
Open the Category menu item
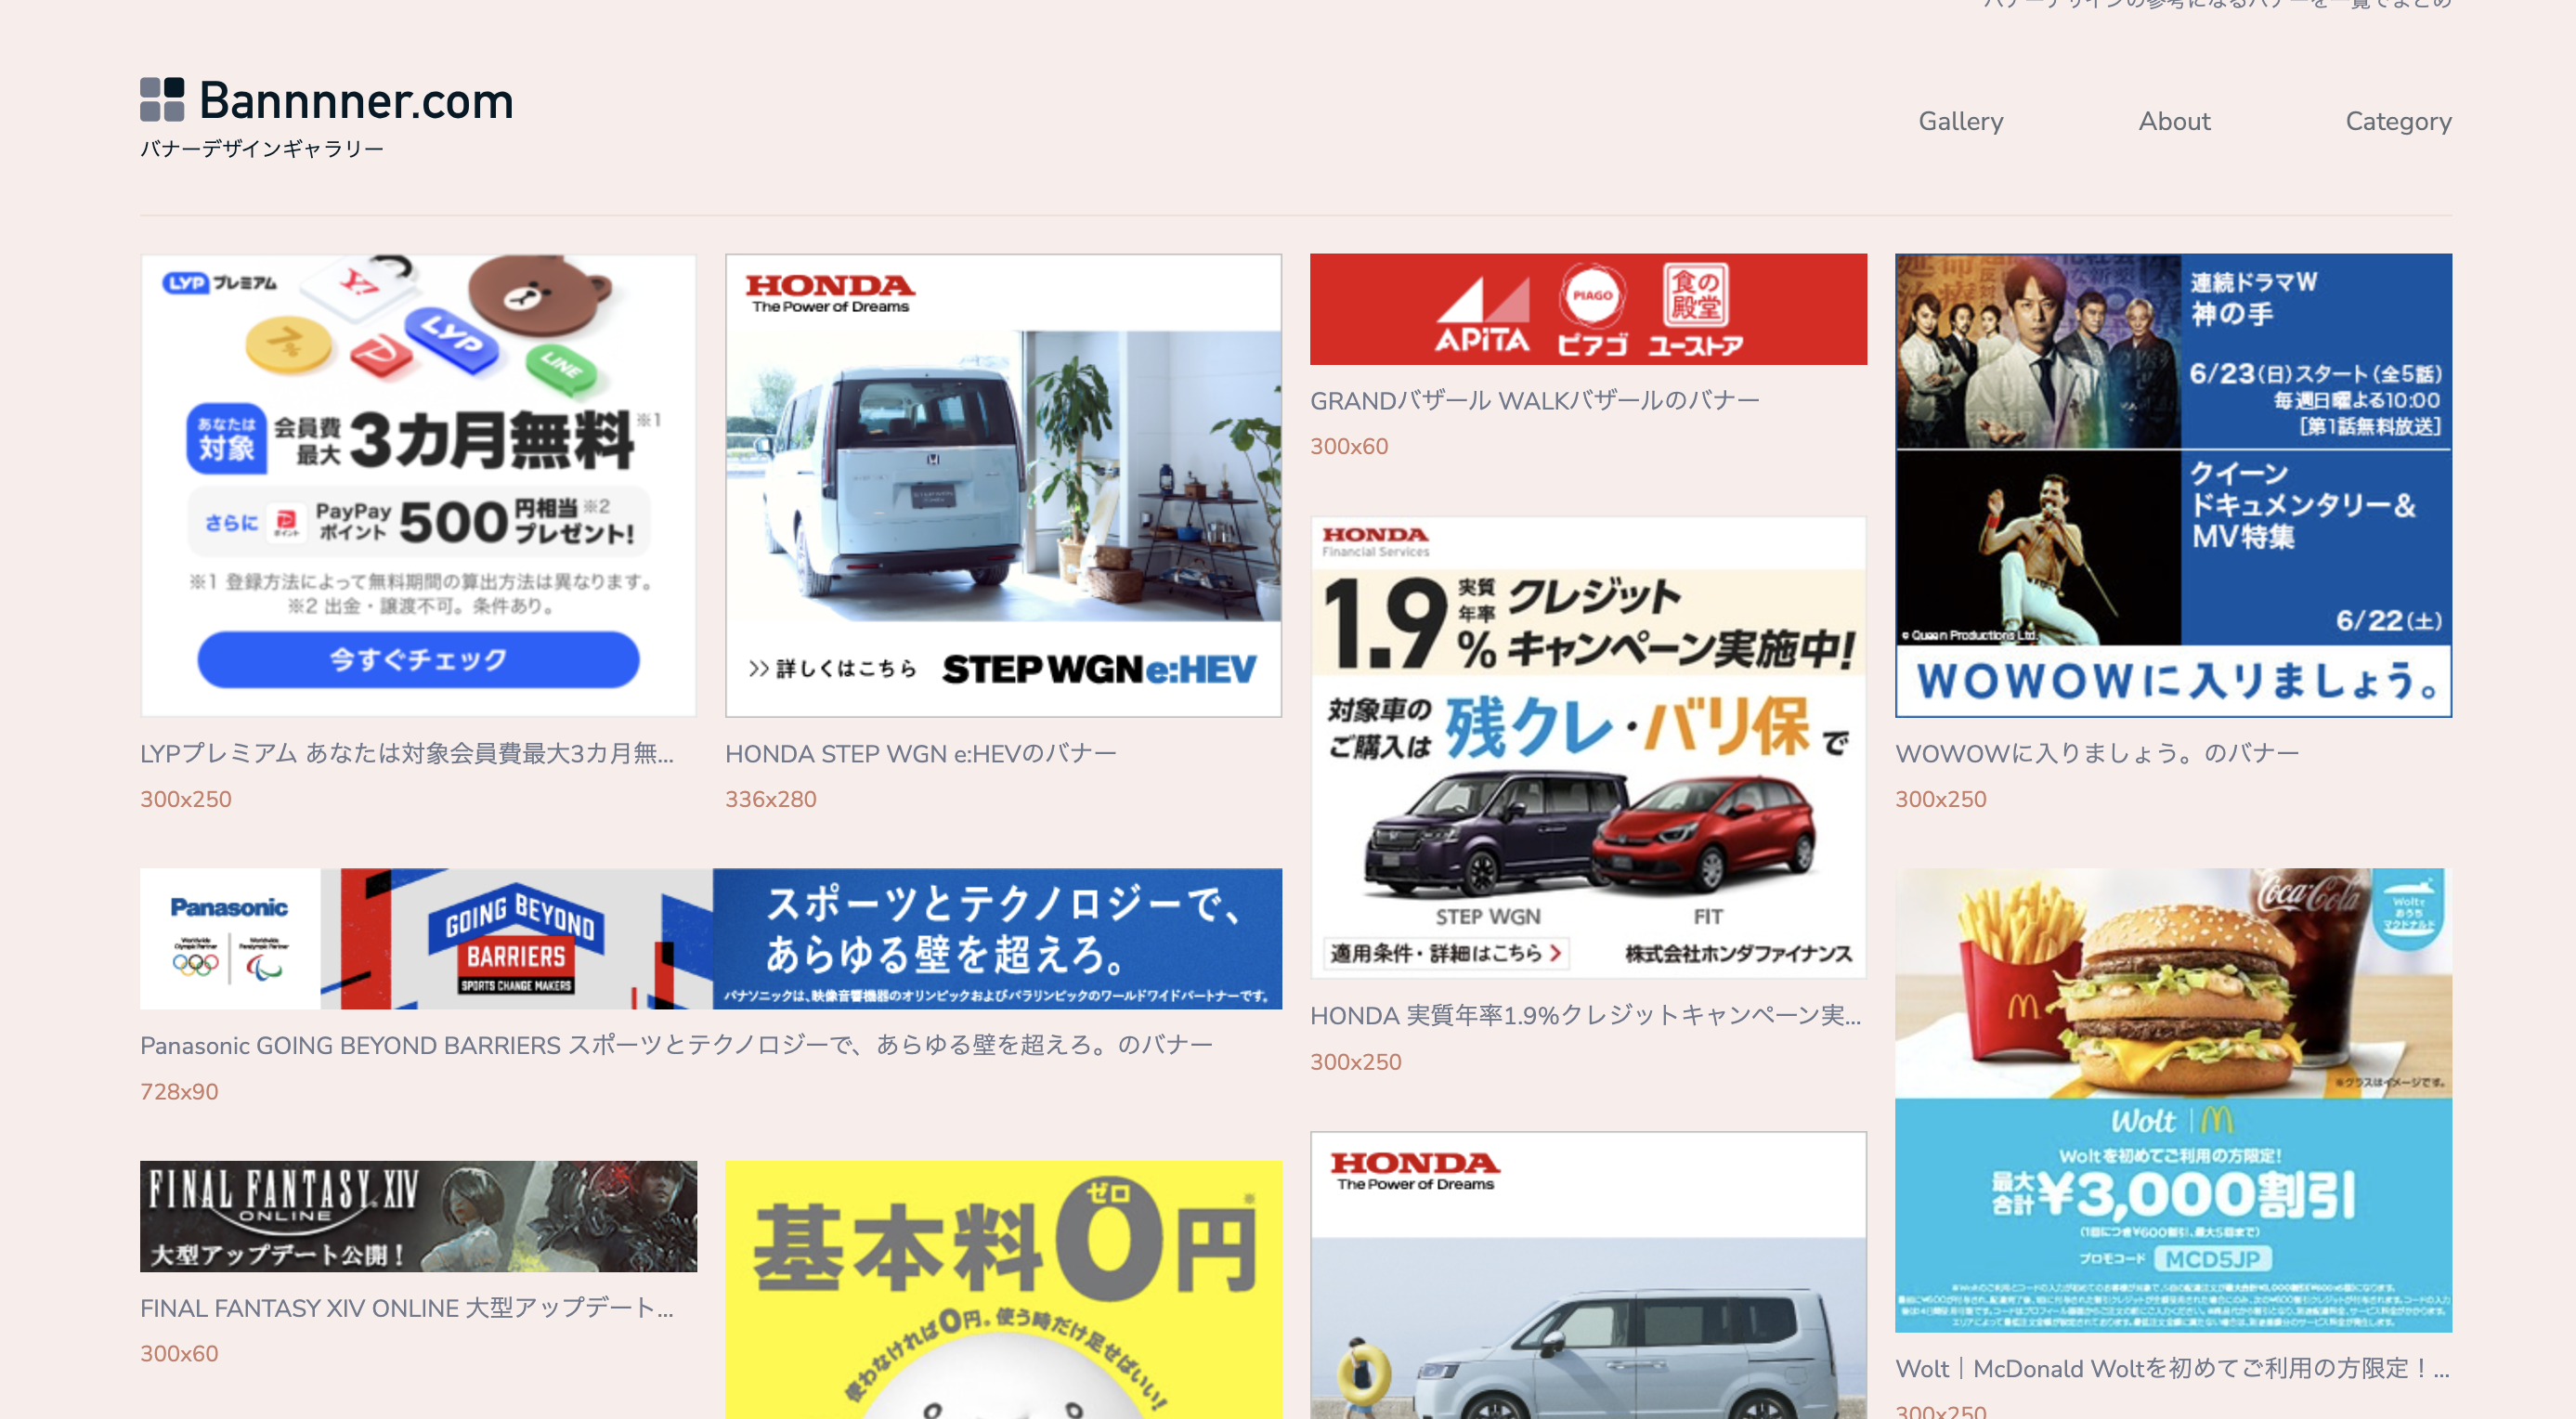click(2398, 122)
